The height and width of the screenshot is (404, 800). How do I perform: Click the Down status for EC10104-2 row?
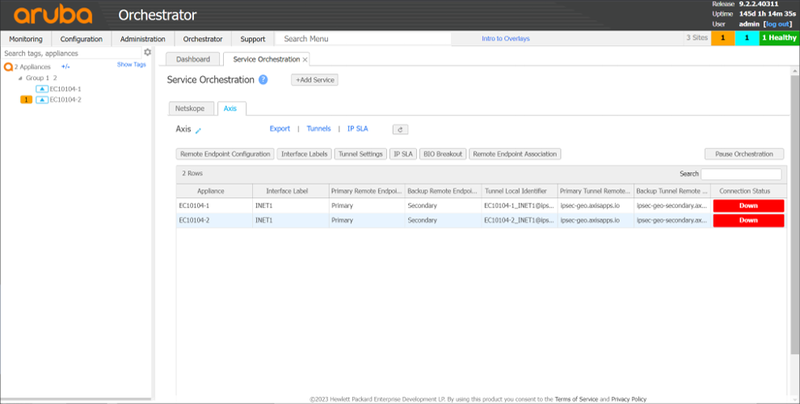click(748, 220)
